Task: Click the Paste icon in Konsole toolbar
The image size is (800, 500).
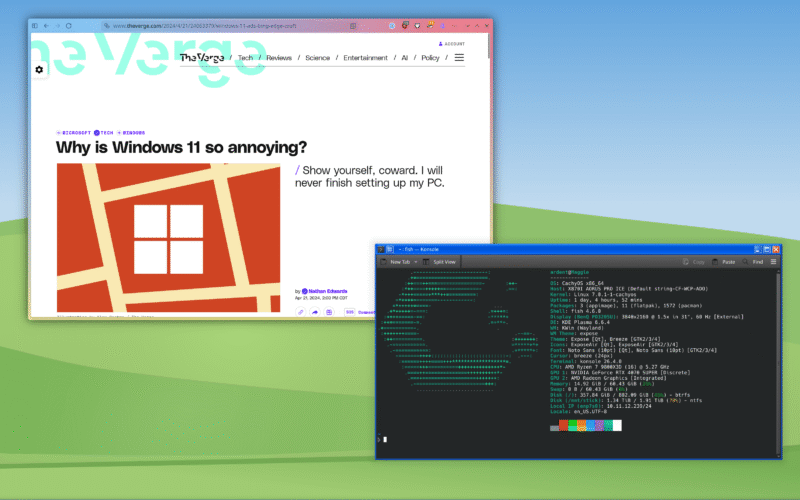Action: 725,261
